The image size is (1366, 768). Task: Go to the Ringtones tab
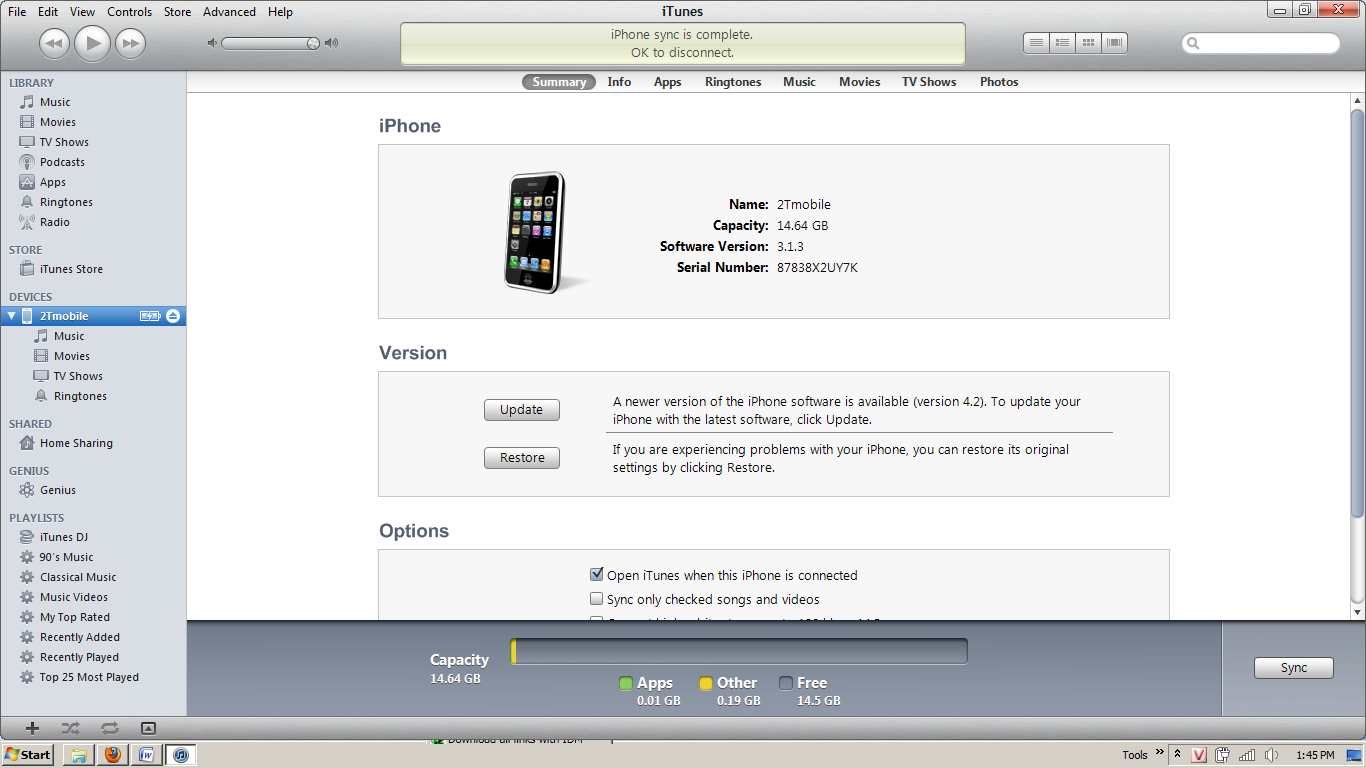[733, 82]
